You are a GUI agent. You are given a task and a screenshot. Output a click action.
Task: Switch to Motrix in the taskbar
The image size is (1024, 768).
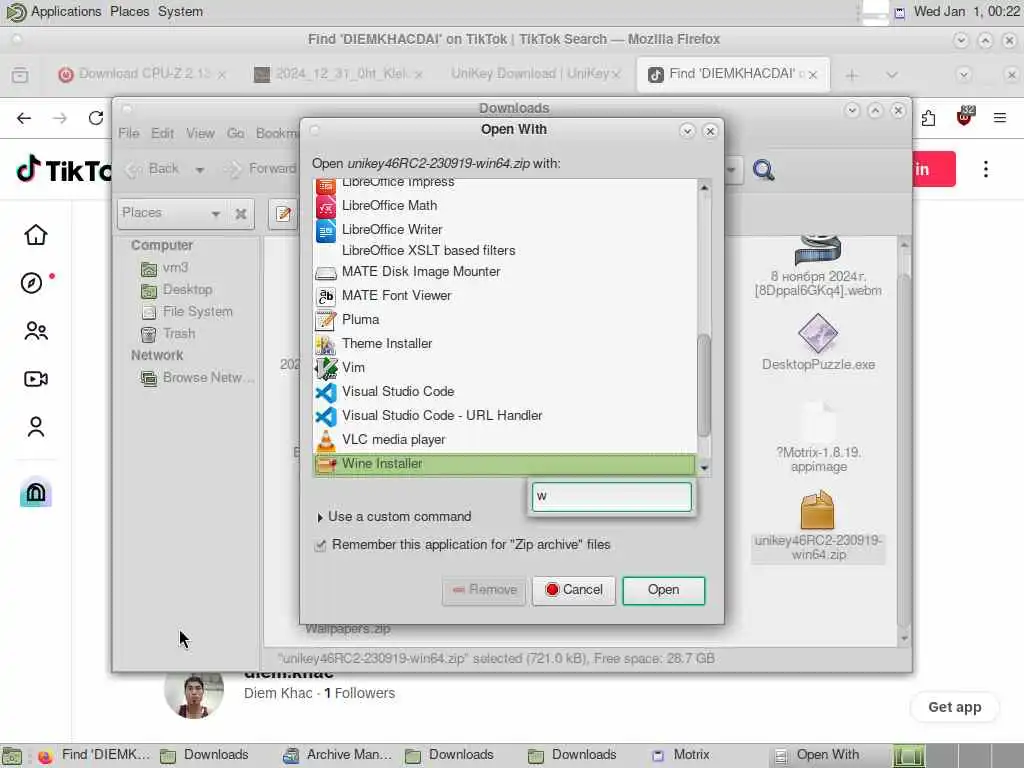click(682, 756)
